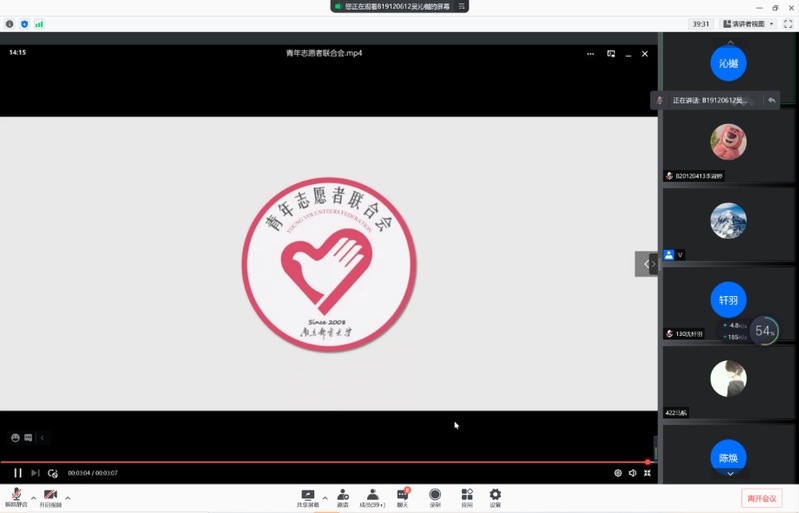
Task: Click the video player volume icon
Action: pyautogui.click(x=632, y=473)
